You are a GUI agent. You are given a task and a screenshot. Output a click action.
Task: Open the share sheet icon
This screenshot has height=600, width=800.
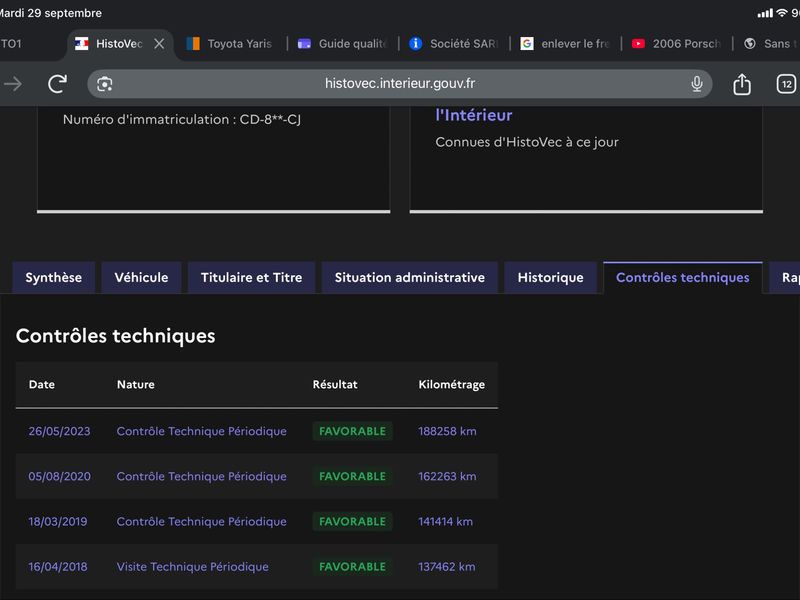click(x=742, y=84)
